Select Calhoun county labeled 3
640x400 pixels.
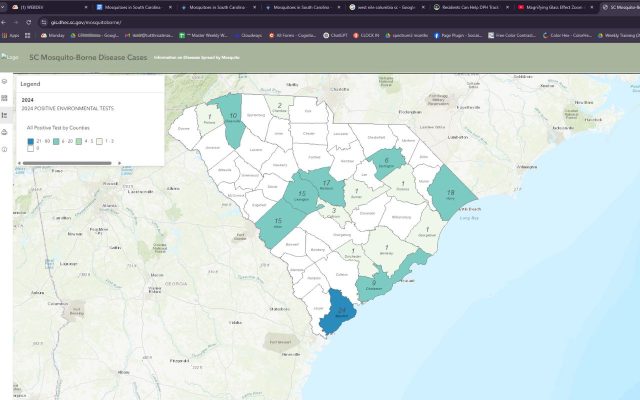tap(334, 212)
